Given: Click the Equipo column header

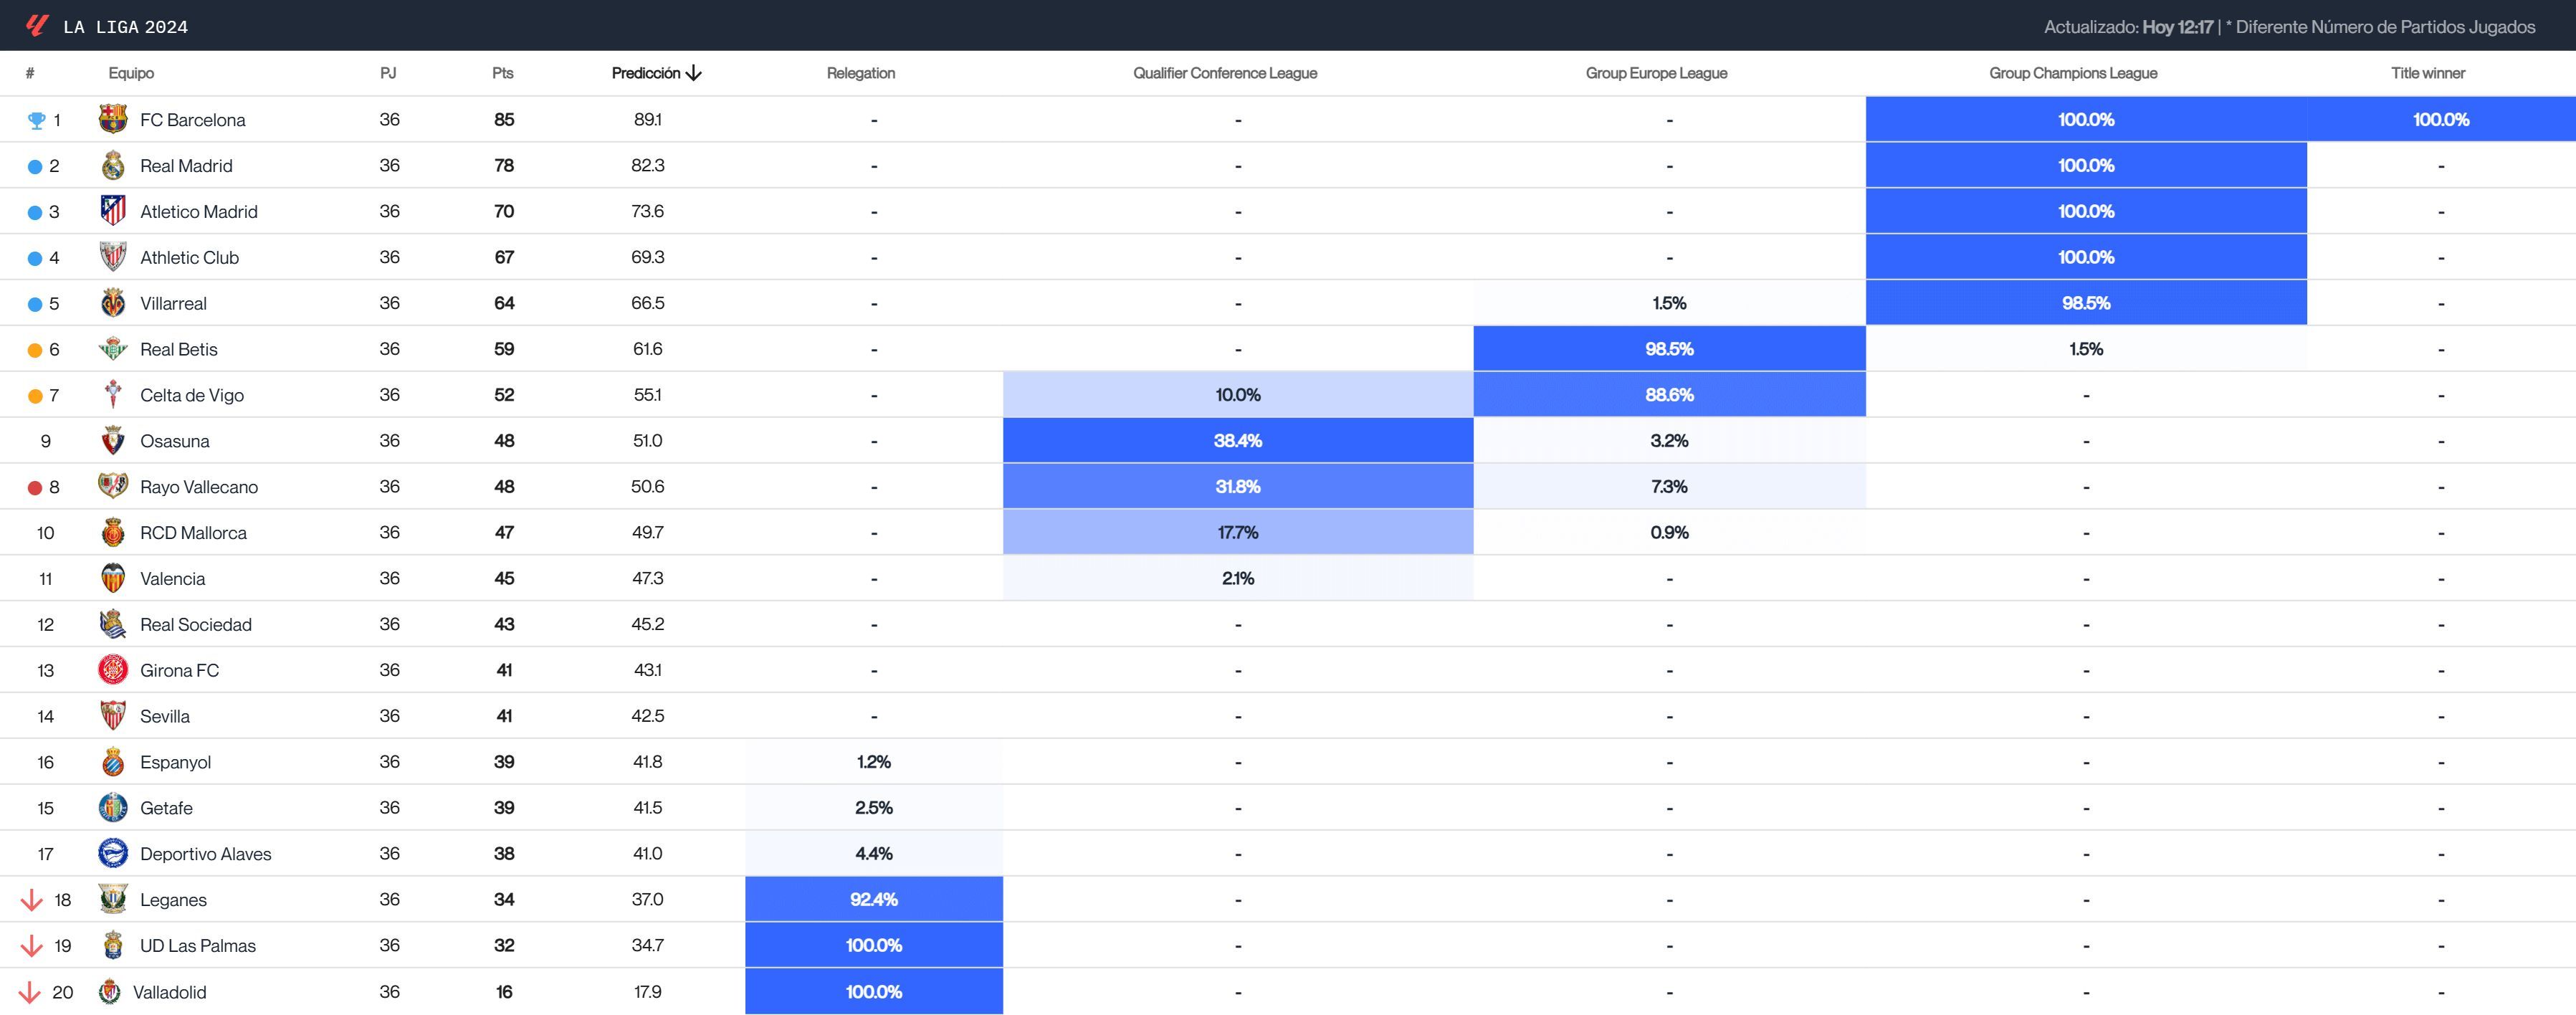Looking at the screenshot, I should [x=131, y=72].
